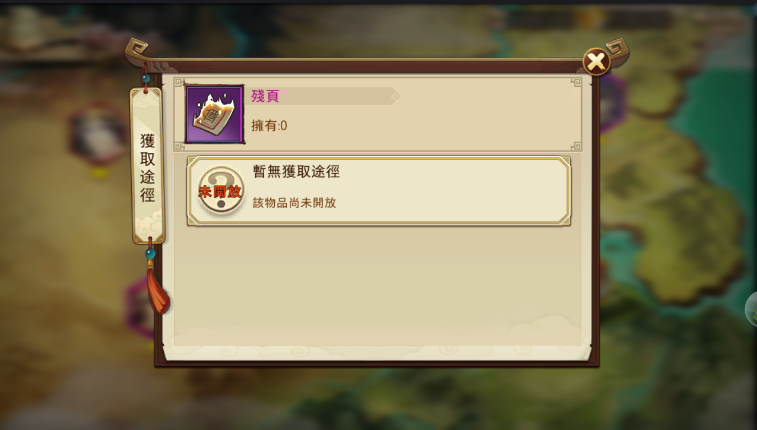
Task: Click the 殘頁 burning page item icon
Action: (x=215, y=114)
